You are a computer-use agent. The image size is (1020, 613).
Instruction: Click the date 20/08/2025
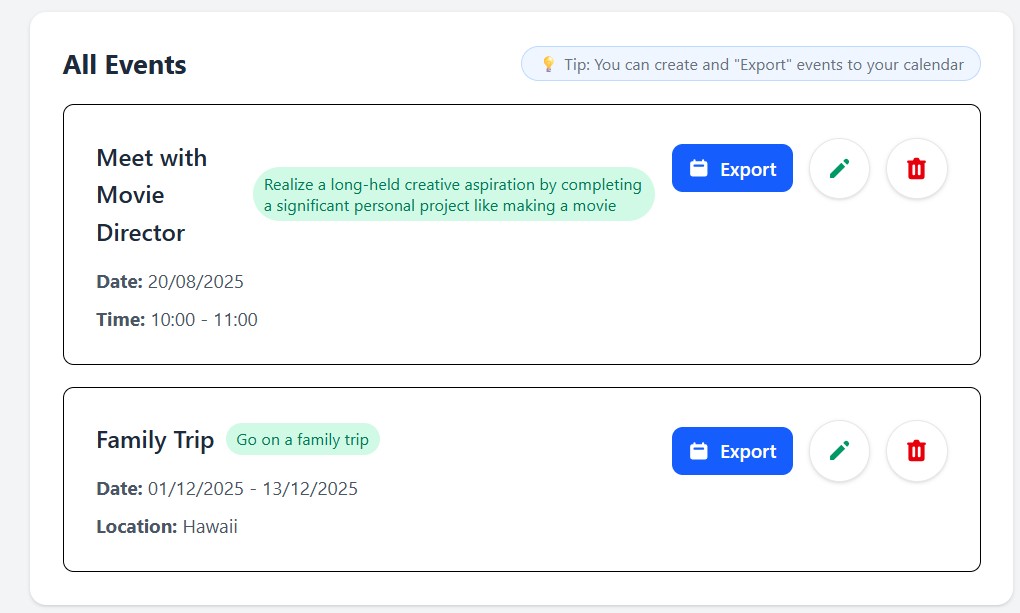[x=196, y=282]
